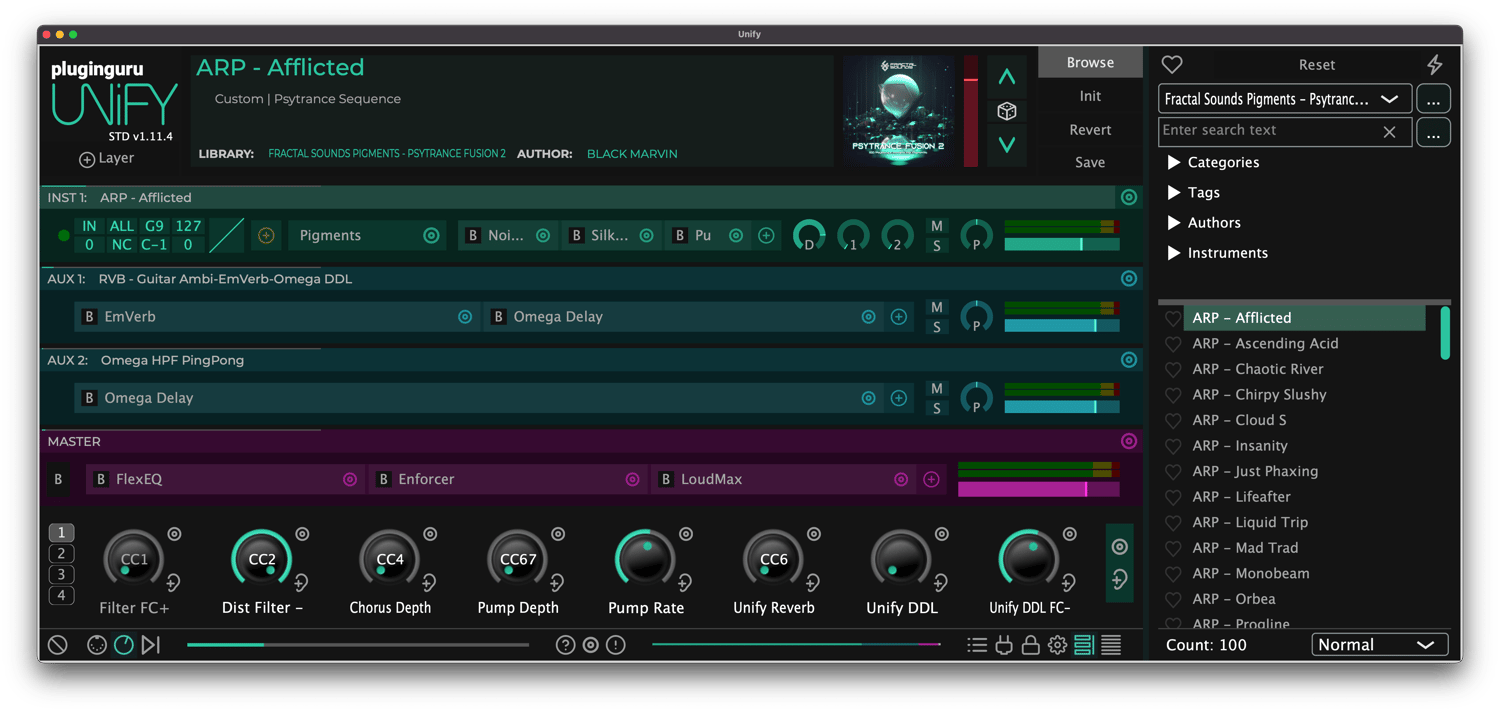Click the lightning bolt icon in browser header
This screenshot has width=1500, height=712.
pos(1434,64)
